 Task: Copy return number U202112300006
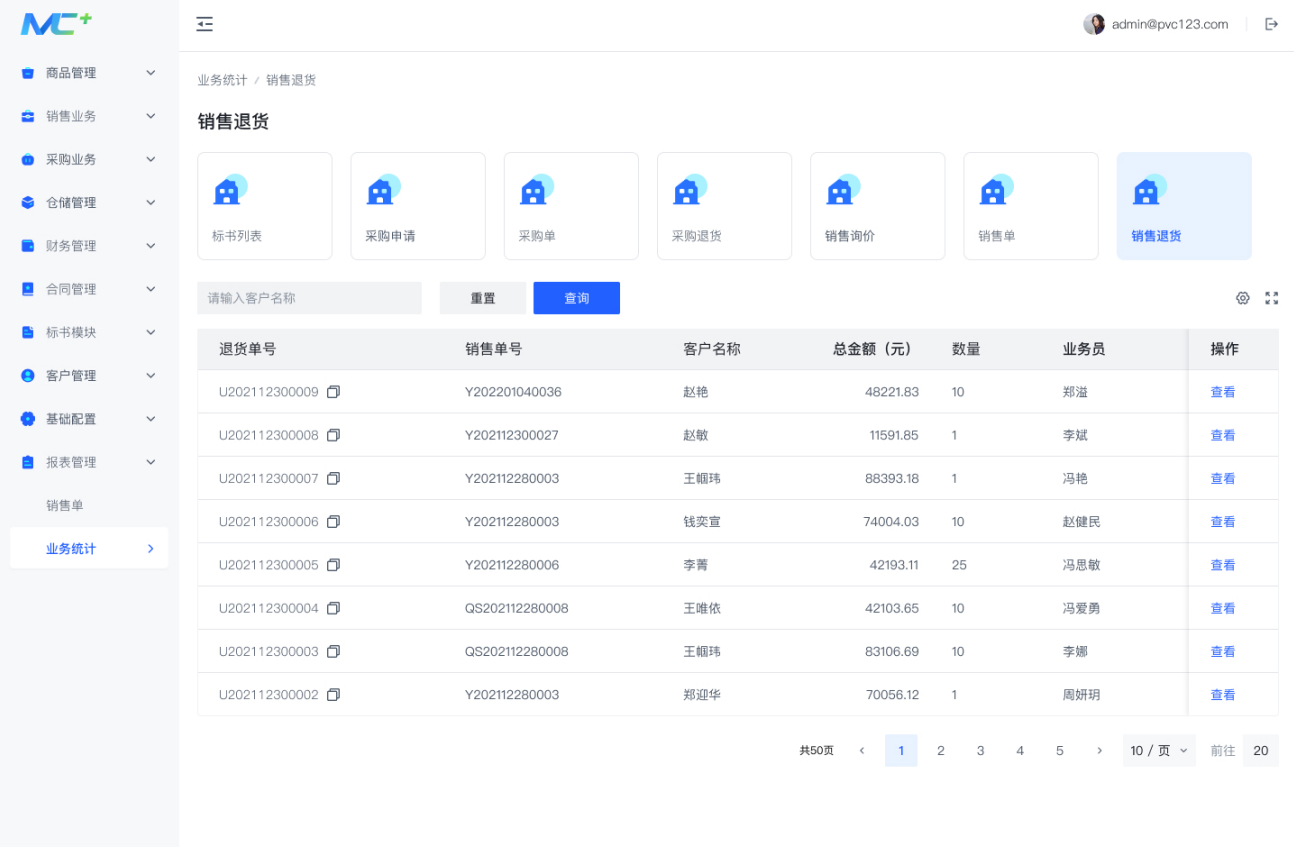point(334,522)
